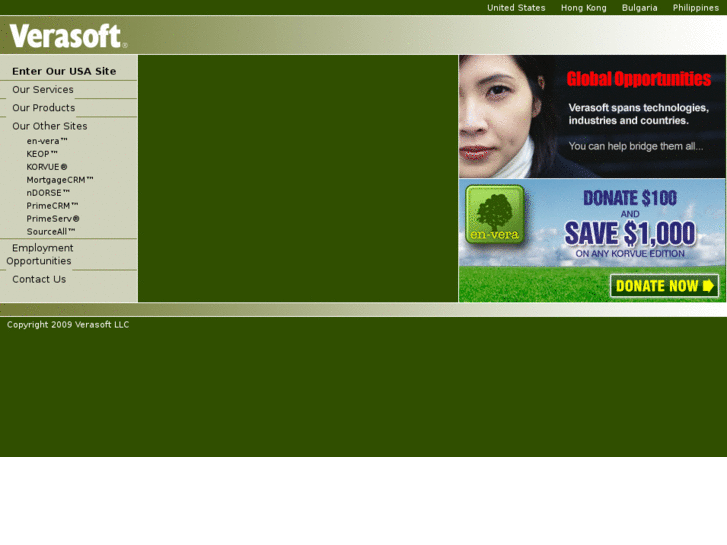Click the Donate $100 Save $1,000 banner
This screenshot has width=727, height=545.
592,241
